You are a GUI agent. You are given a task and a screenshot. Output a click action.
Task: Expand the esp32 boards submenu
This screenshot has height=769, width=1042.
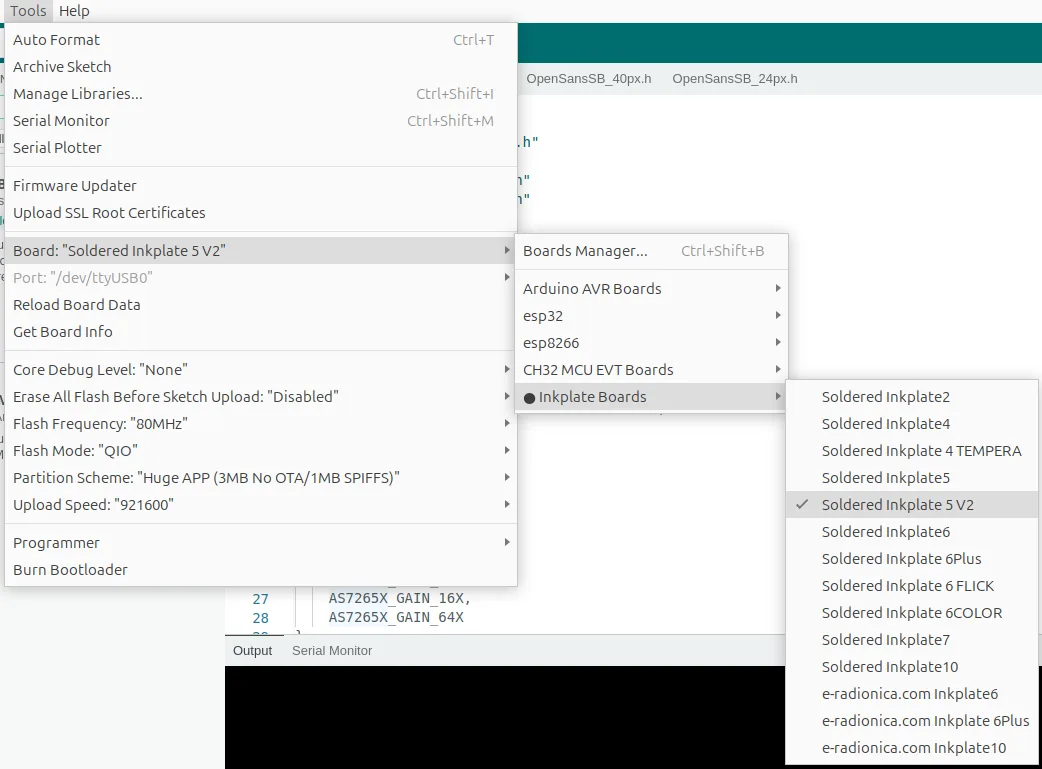[543, 316]
